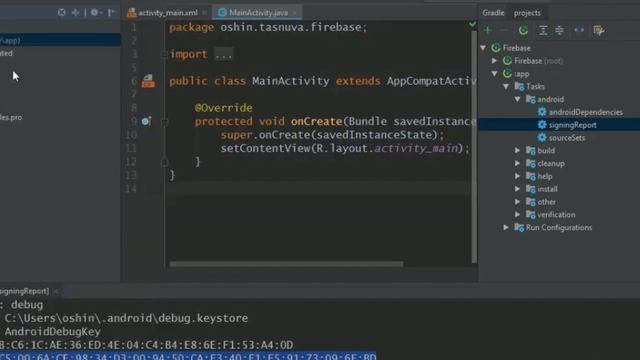Switch to activity_main.xml tab

pos(168,13)
